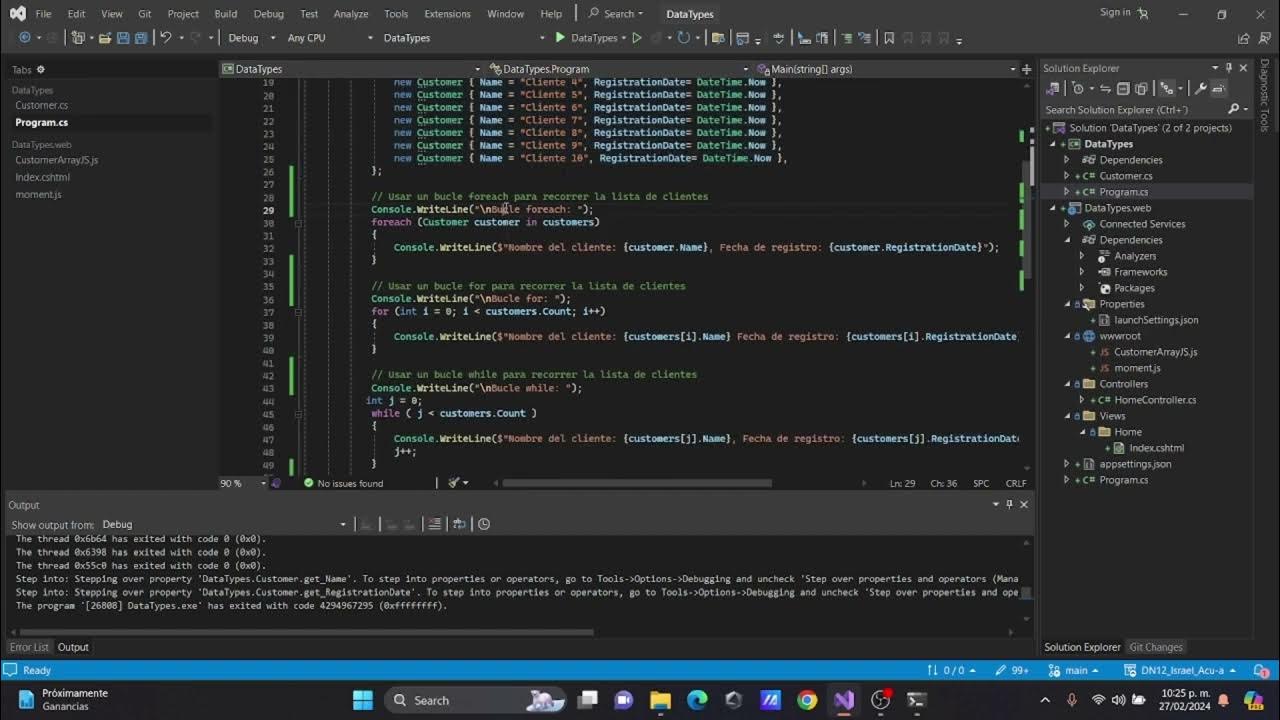Switch to the Error List tab
The image size is (1280, 720).
pos(29,647)
